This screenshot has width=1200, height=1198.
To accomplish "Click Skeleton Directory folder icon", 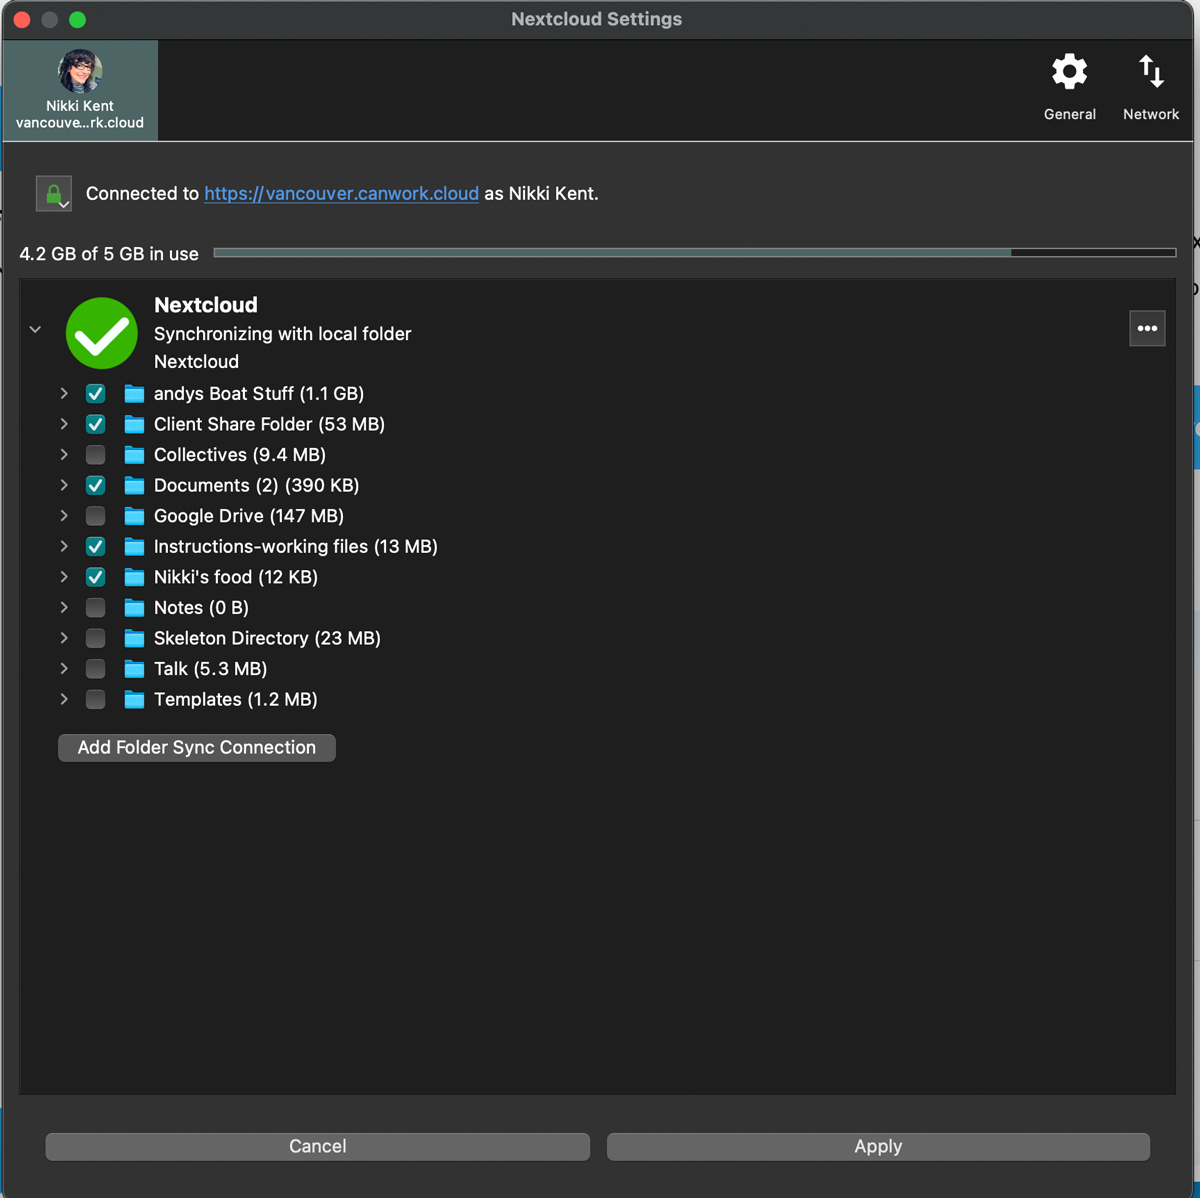I will pyautogui.click(x=134, y=638).
